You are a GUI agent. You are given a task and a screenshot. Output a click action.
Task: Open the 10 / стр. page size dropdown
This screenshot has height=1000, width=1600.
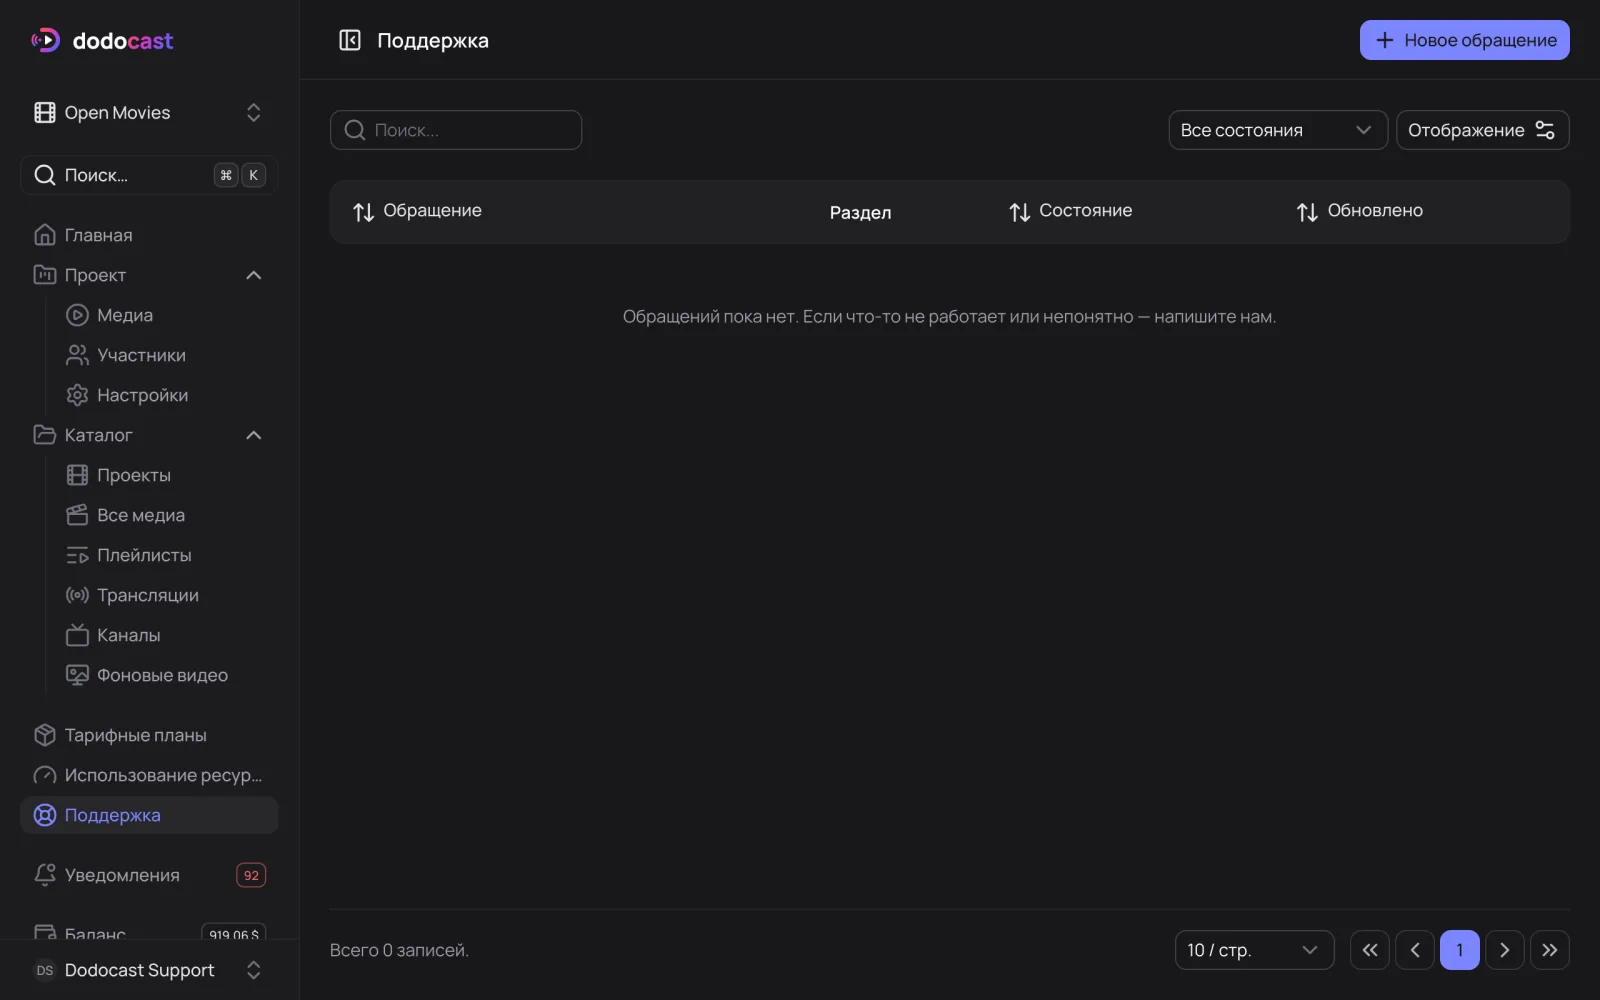pyautogui.click(x=1254, y=950)
